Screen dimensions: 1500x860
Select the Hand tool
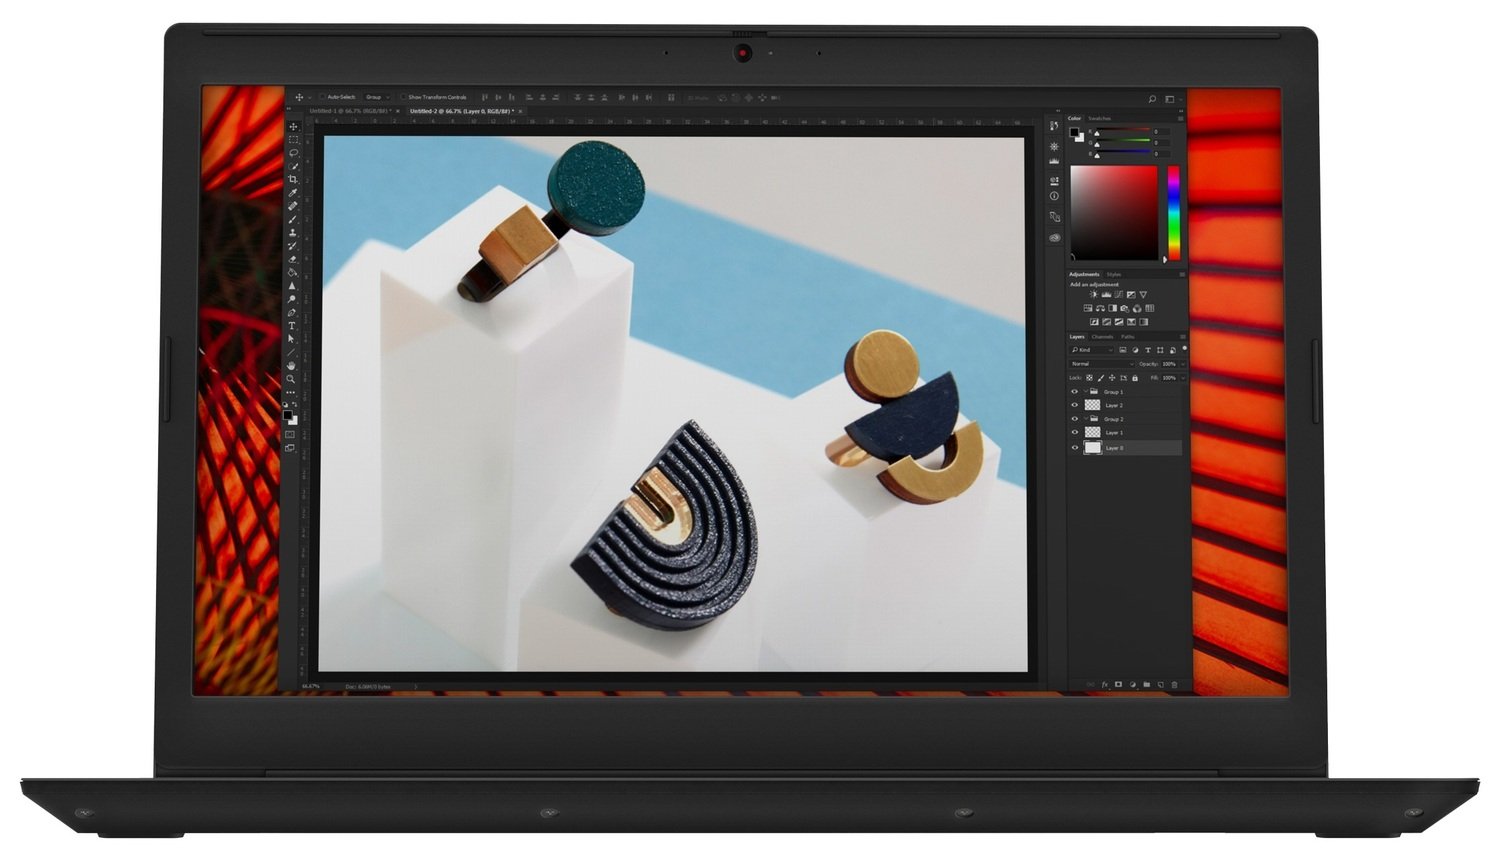[x=291, y=366]
